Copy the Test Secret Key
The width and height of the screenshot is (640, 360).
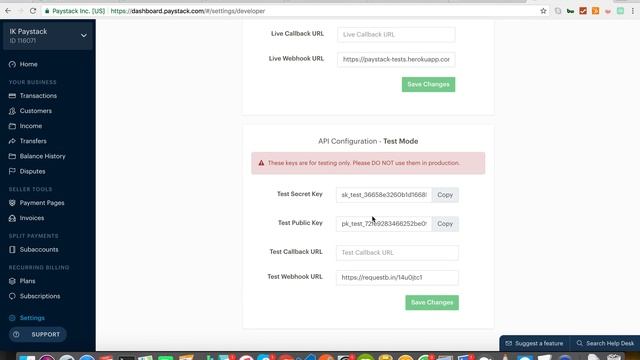445,195
